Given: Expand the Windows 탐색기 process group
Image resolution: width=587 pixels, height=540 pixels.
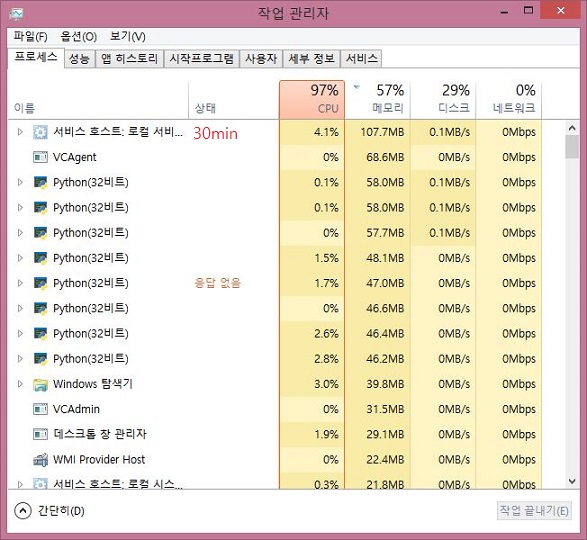Looking at the screenshot, I should (20, 383).
